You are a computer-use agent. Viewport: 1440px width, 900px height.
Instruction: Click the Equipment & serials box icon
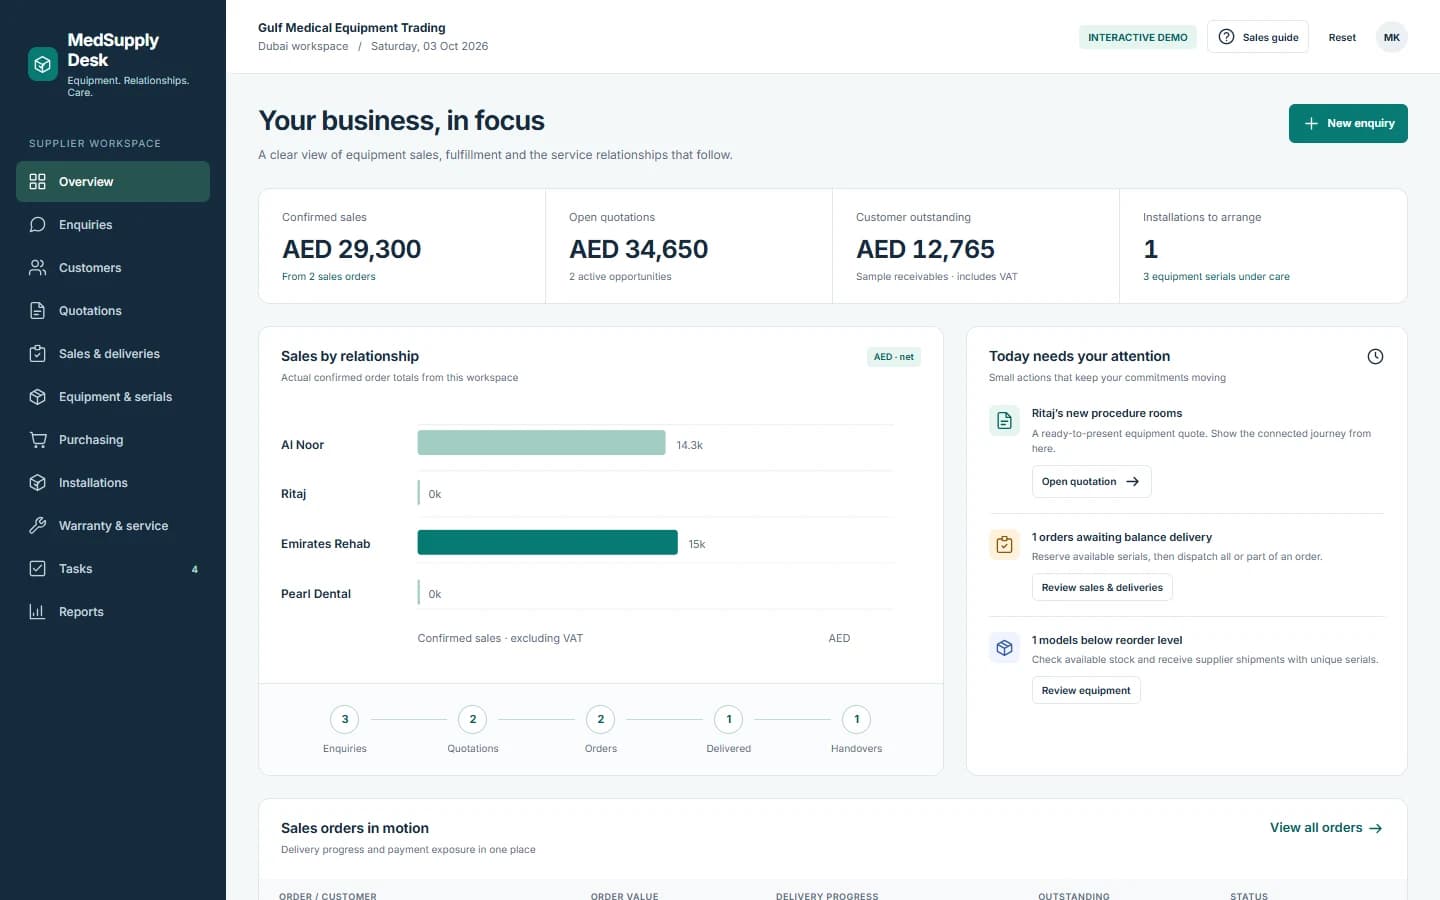tap(38, 397)
